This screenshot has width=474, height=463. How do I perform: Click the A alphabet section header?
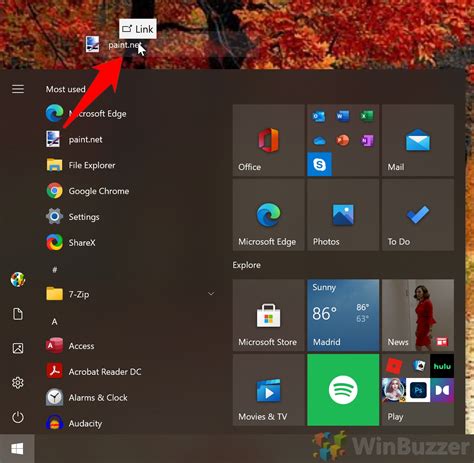pos(55,322)
